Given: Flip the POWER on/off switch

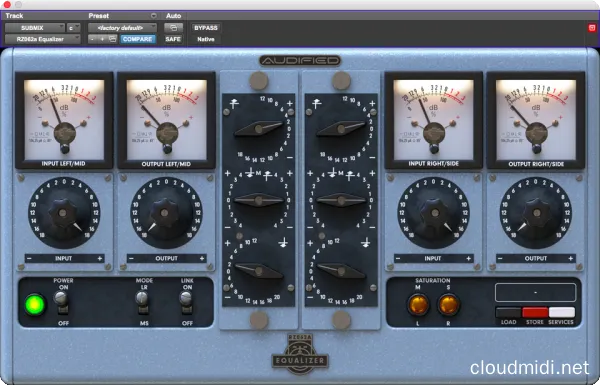Looking at the screenshot, I should pos(61,302).
